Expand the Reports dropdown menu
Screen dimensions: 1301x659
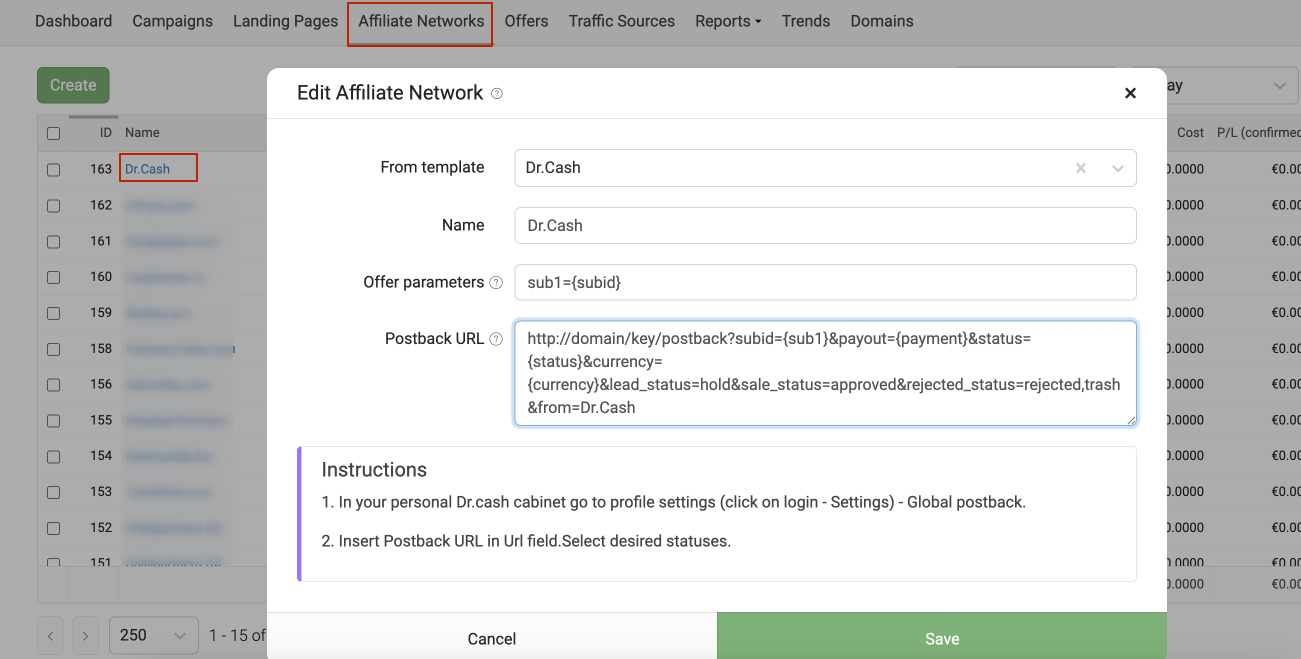(x=728, y=21)
